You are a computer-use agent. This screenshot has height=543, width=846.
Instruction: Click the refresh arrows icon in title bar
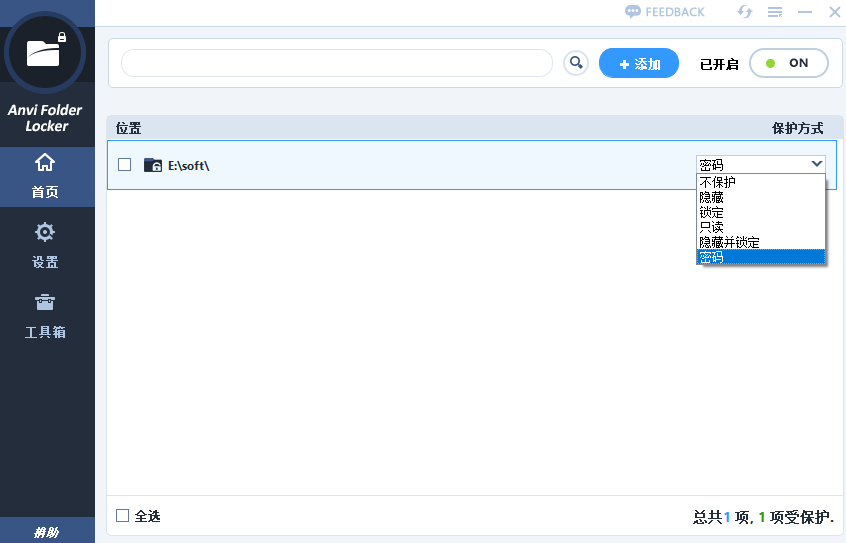click(x=744, y=12)
